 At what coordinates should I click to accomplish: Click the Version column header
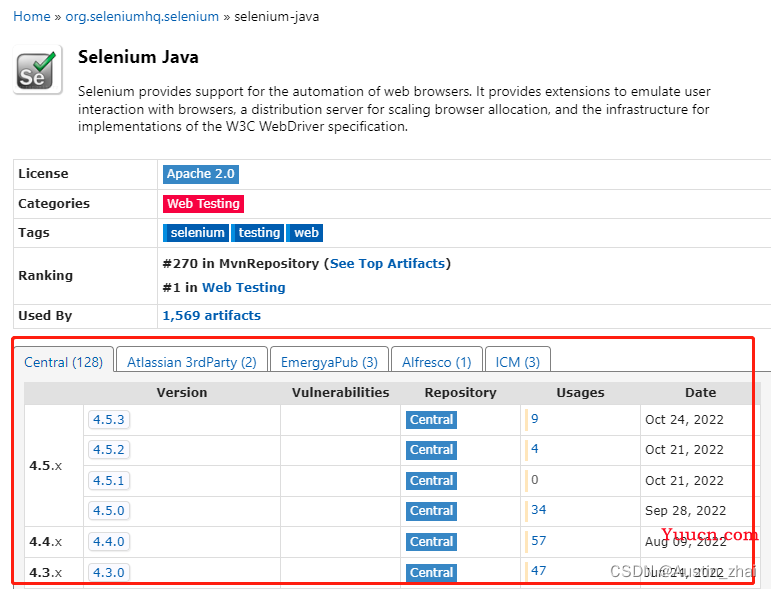[181, 393]
